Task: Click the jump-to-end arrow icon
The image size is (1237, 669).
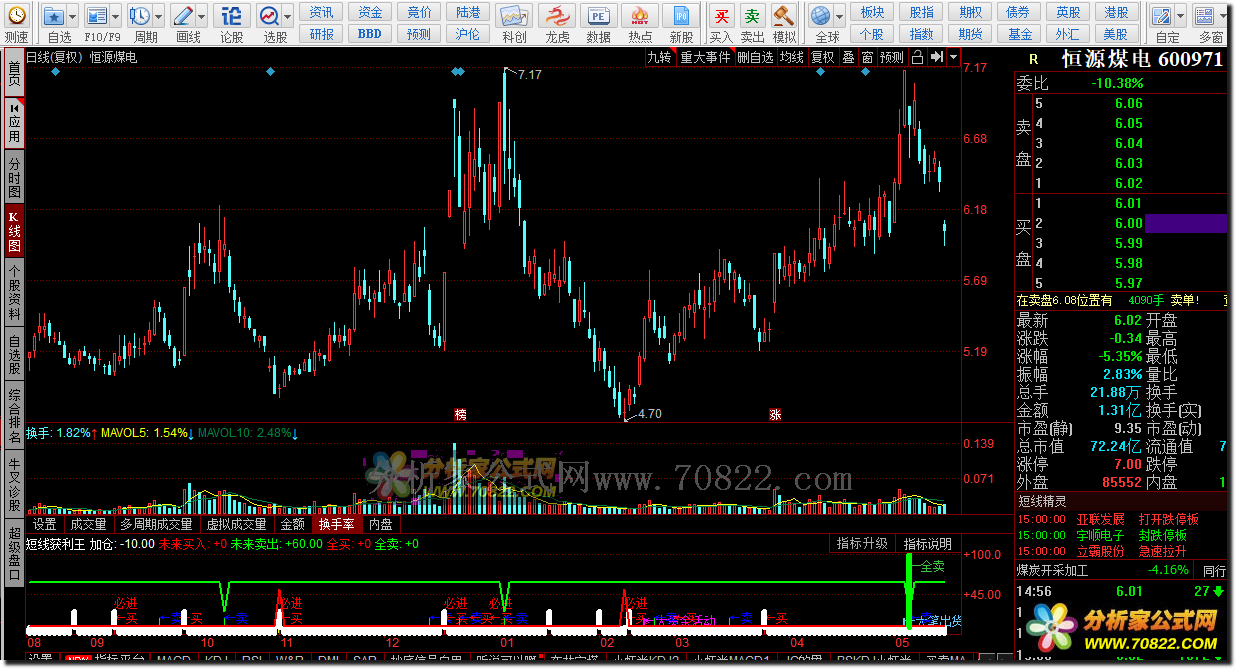Action: point(936,57)
